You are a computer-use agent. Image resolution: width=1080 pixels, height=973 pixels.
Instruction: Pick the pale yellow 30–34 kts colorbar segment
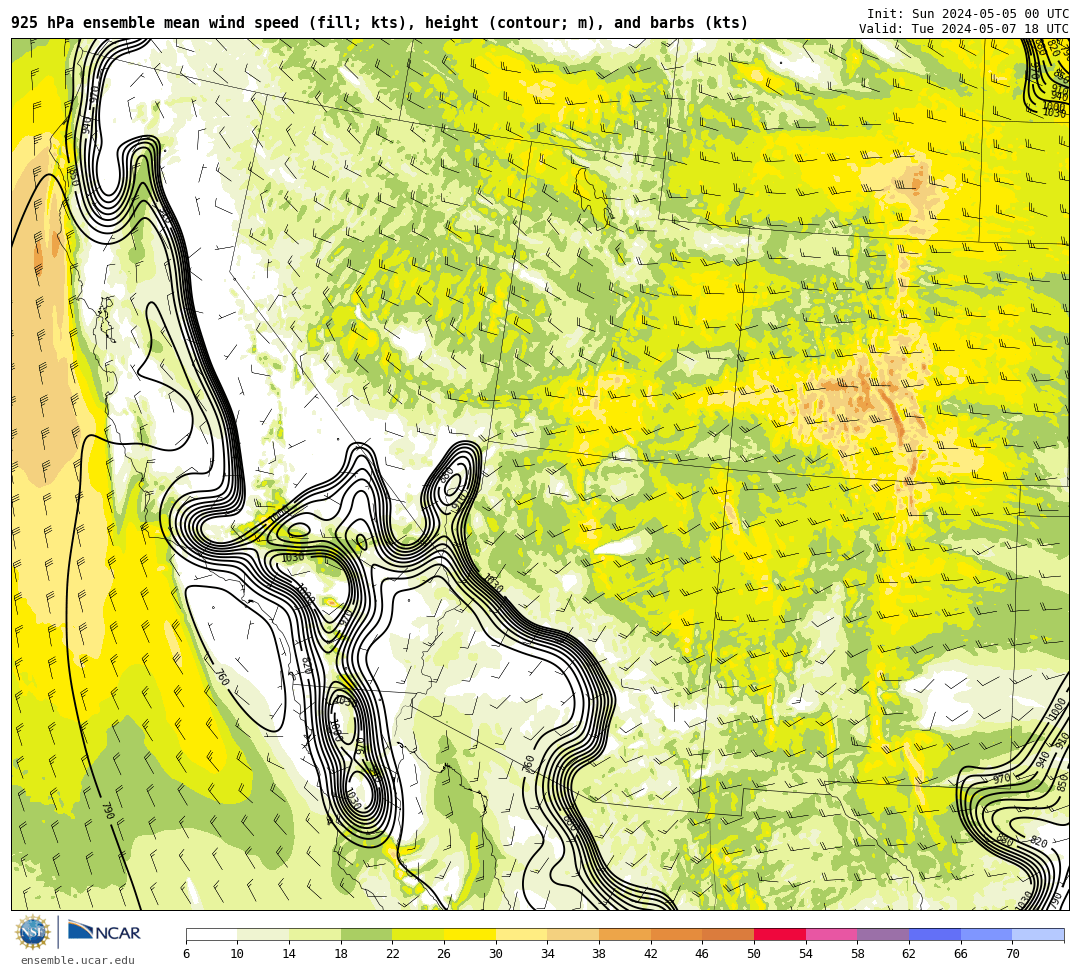coord(521,934)
